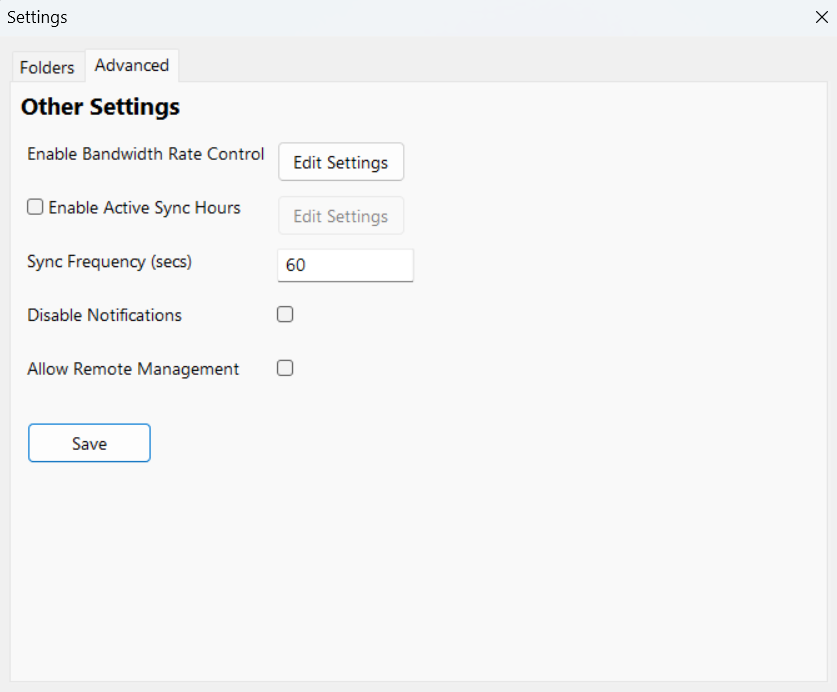Close the Settings window
837x692 pixels.
point(822,17)
